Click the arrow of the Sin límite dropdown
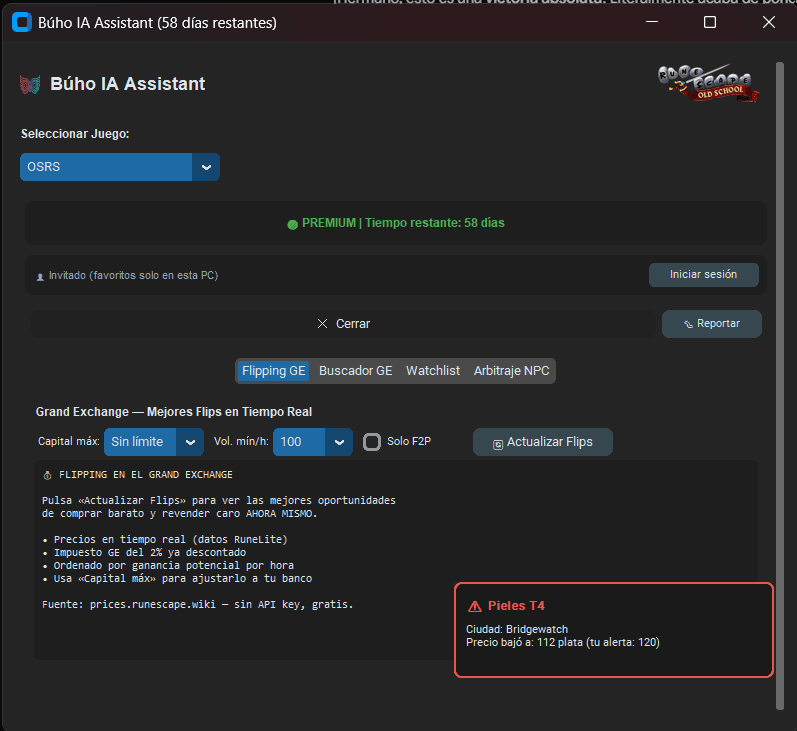The height and width of the screenshot is (731, 797). pos(190,442)
